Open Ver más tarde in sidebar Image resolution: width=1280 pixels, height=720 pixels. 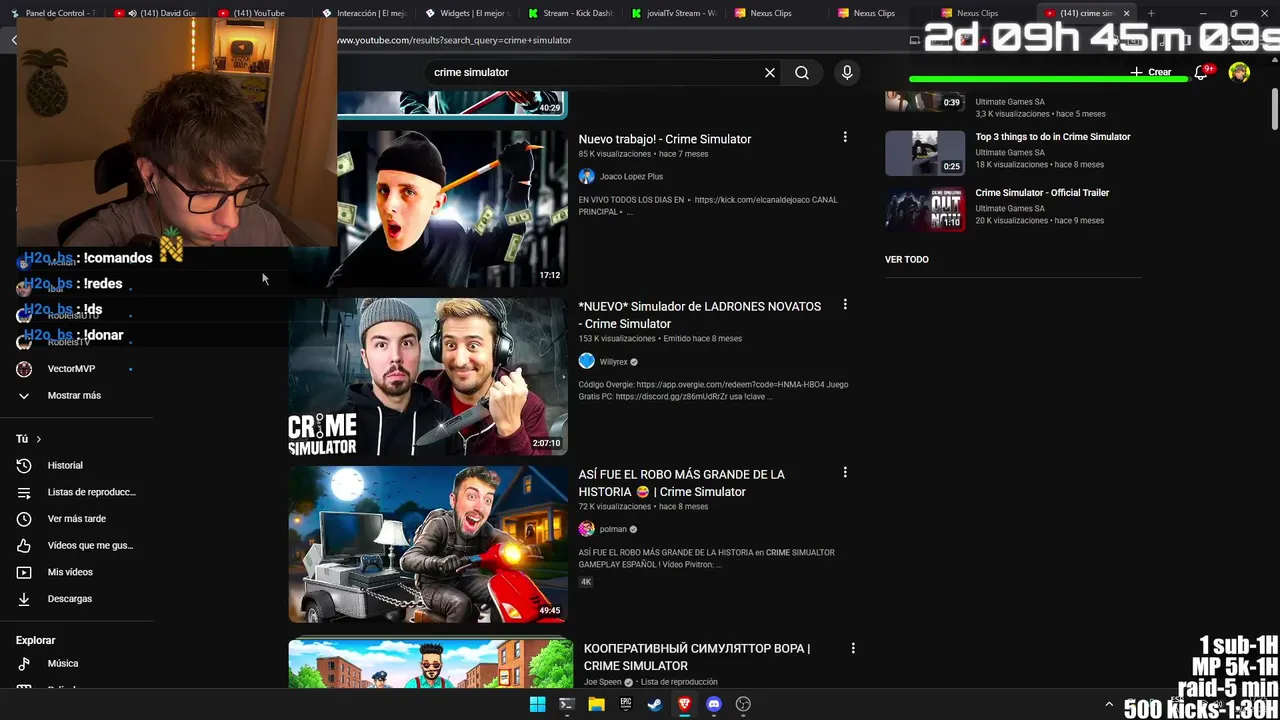click(76, 519)
